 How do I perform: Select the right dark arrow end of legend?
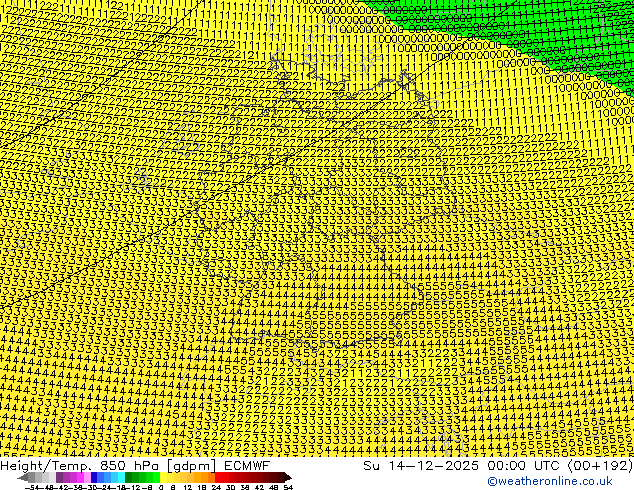(288, 477)
